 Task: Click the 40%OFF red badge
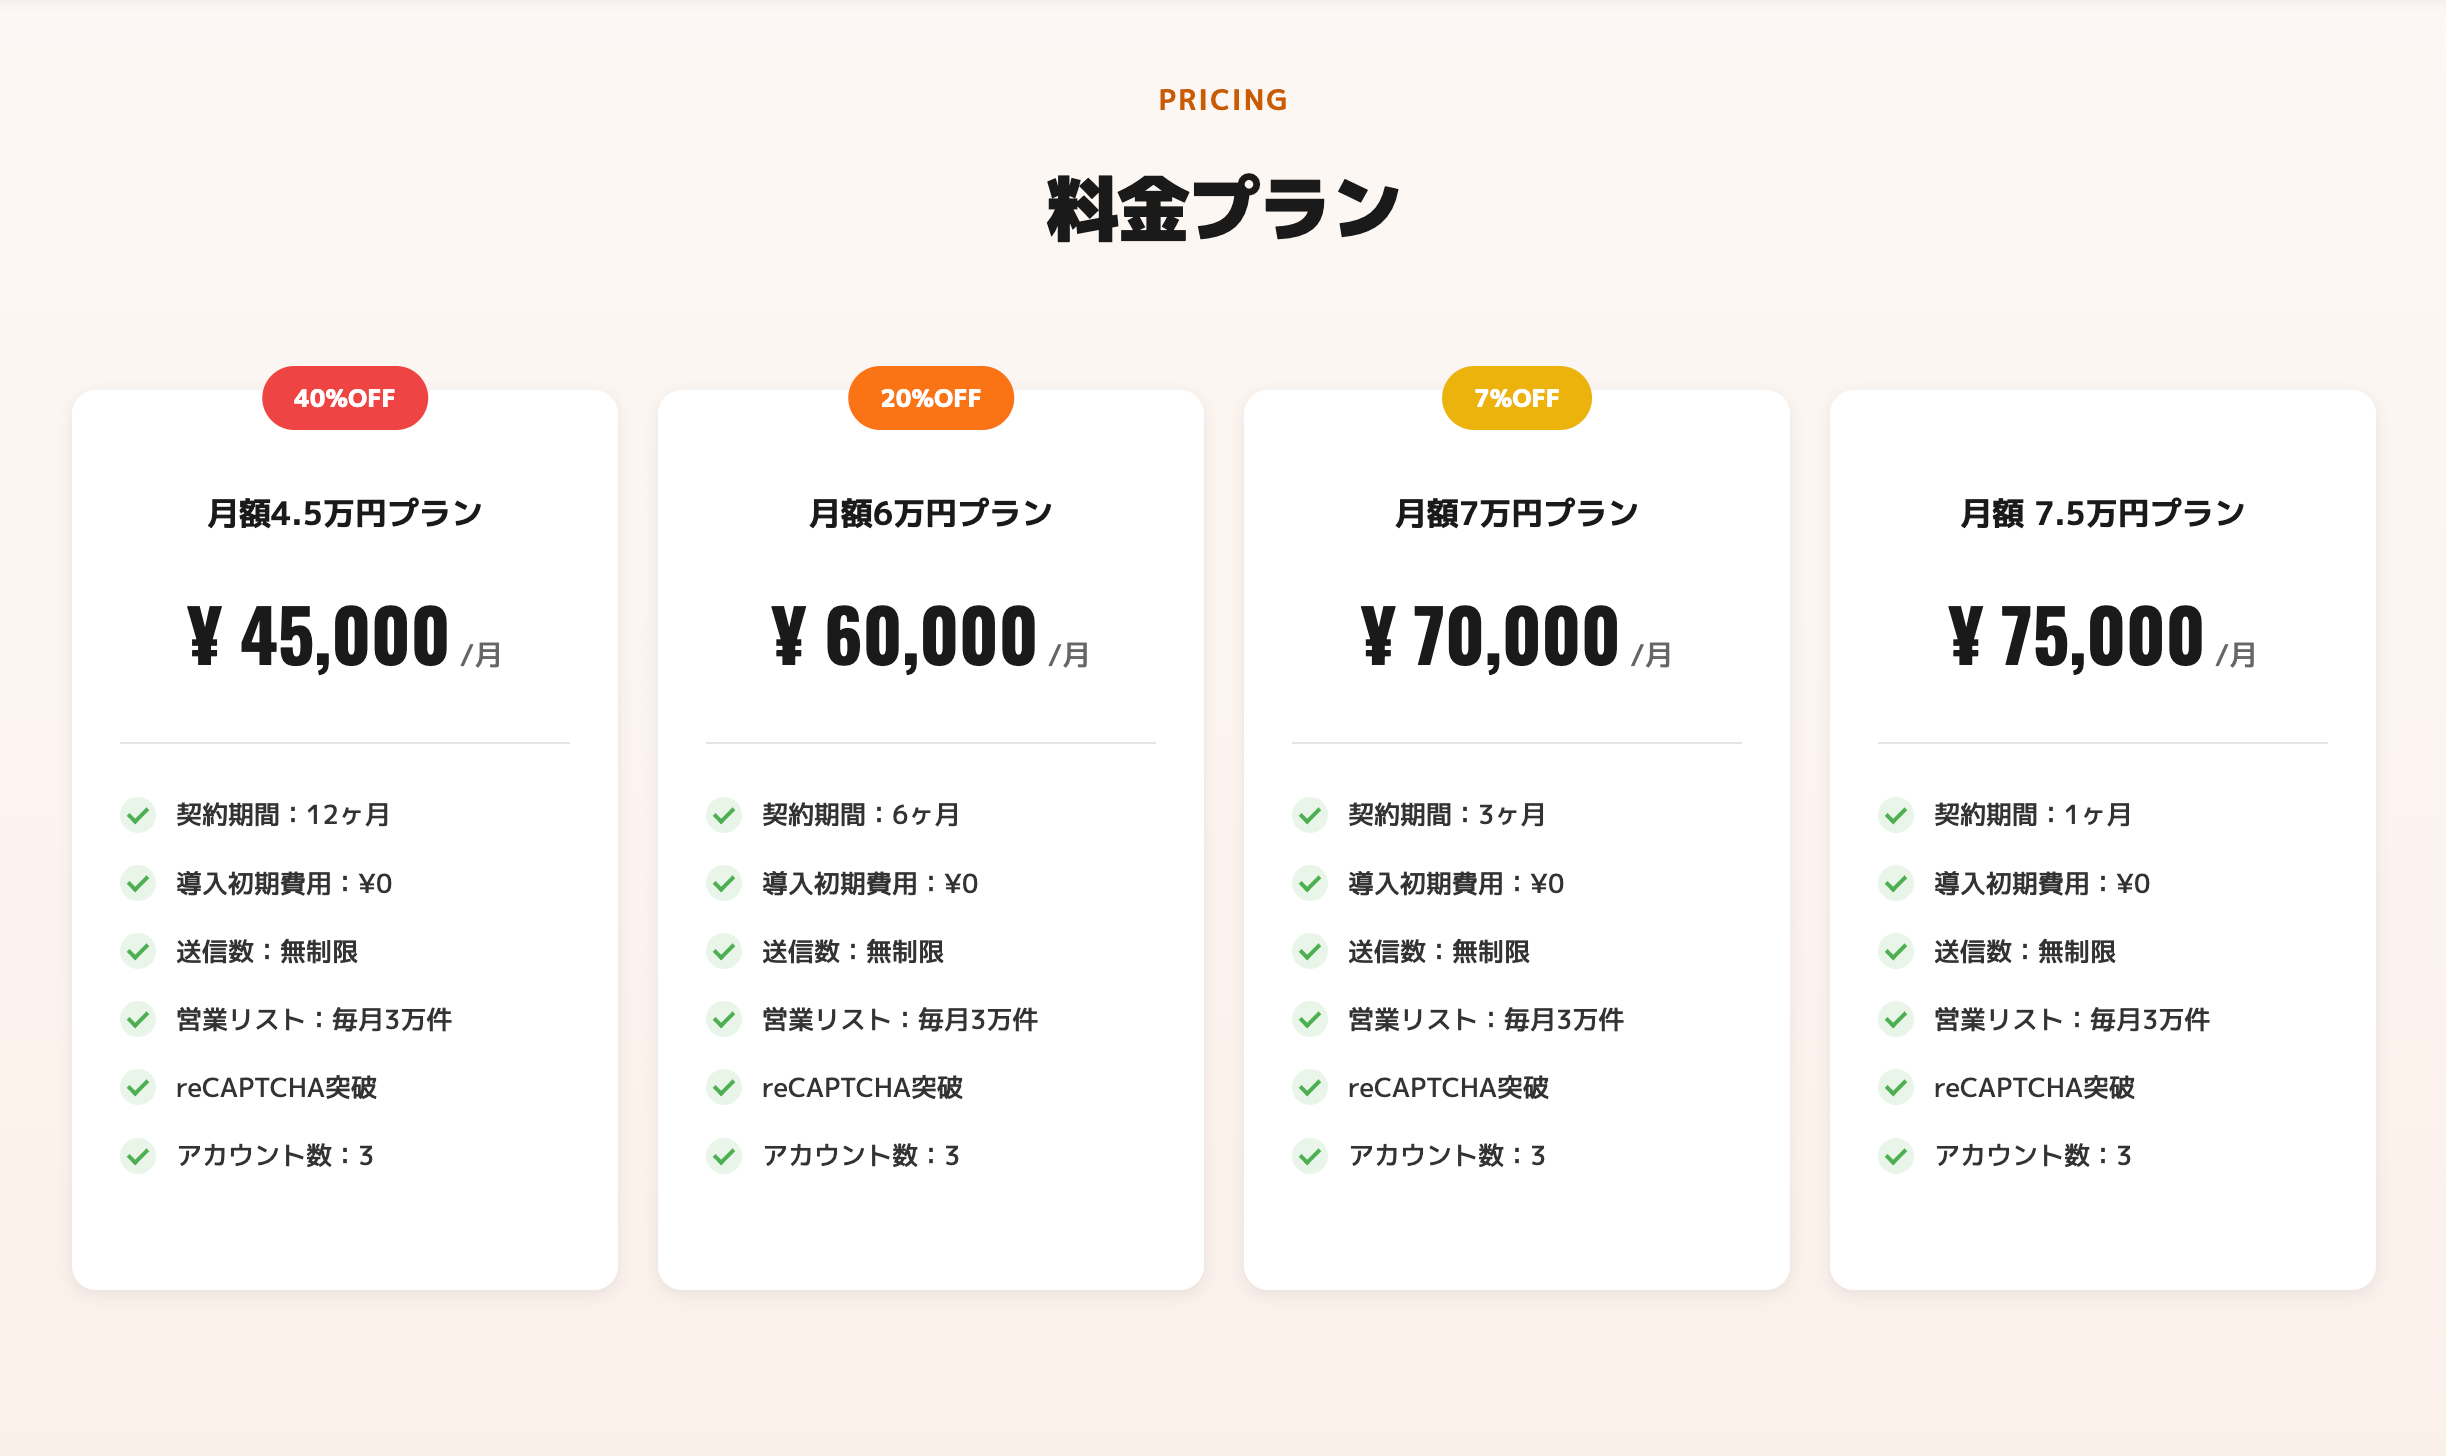click(344, 398)
